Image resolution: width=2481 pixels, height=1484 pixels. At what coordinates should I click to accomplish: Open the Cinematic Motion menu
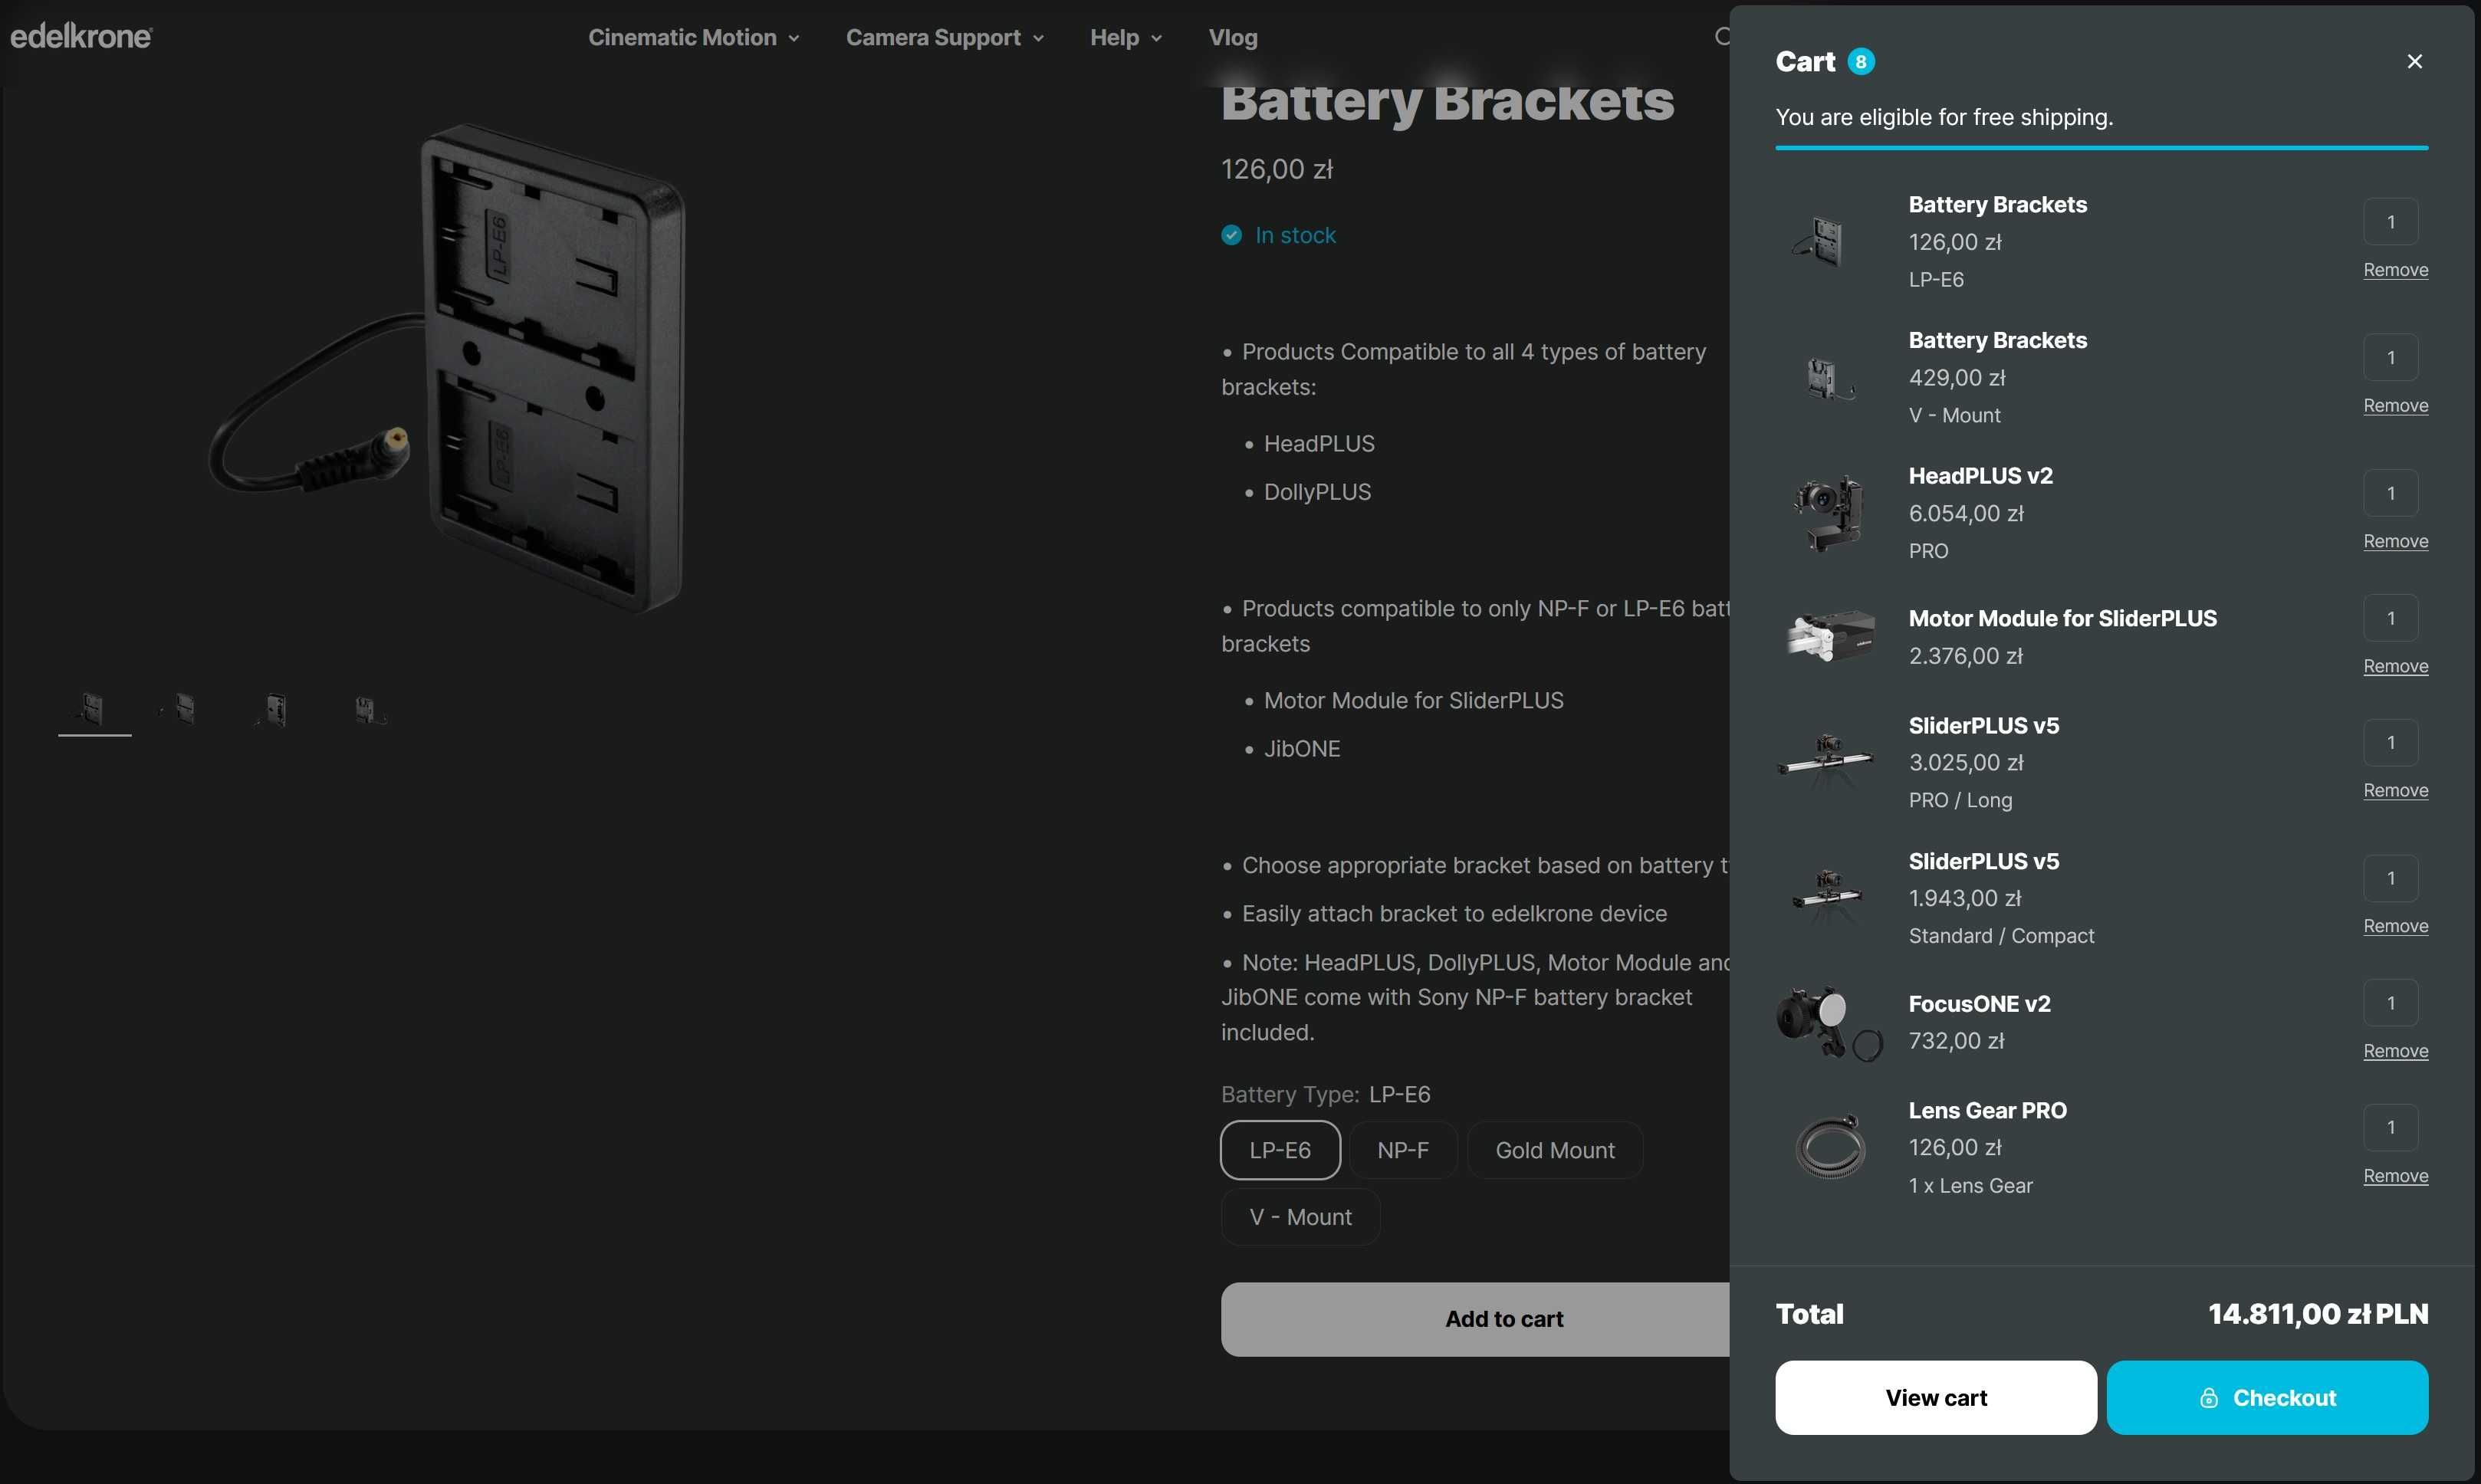pyautogui.click(x=694, y=38)
